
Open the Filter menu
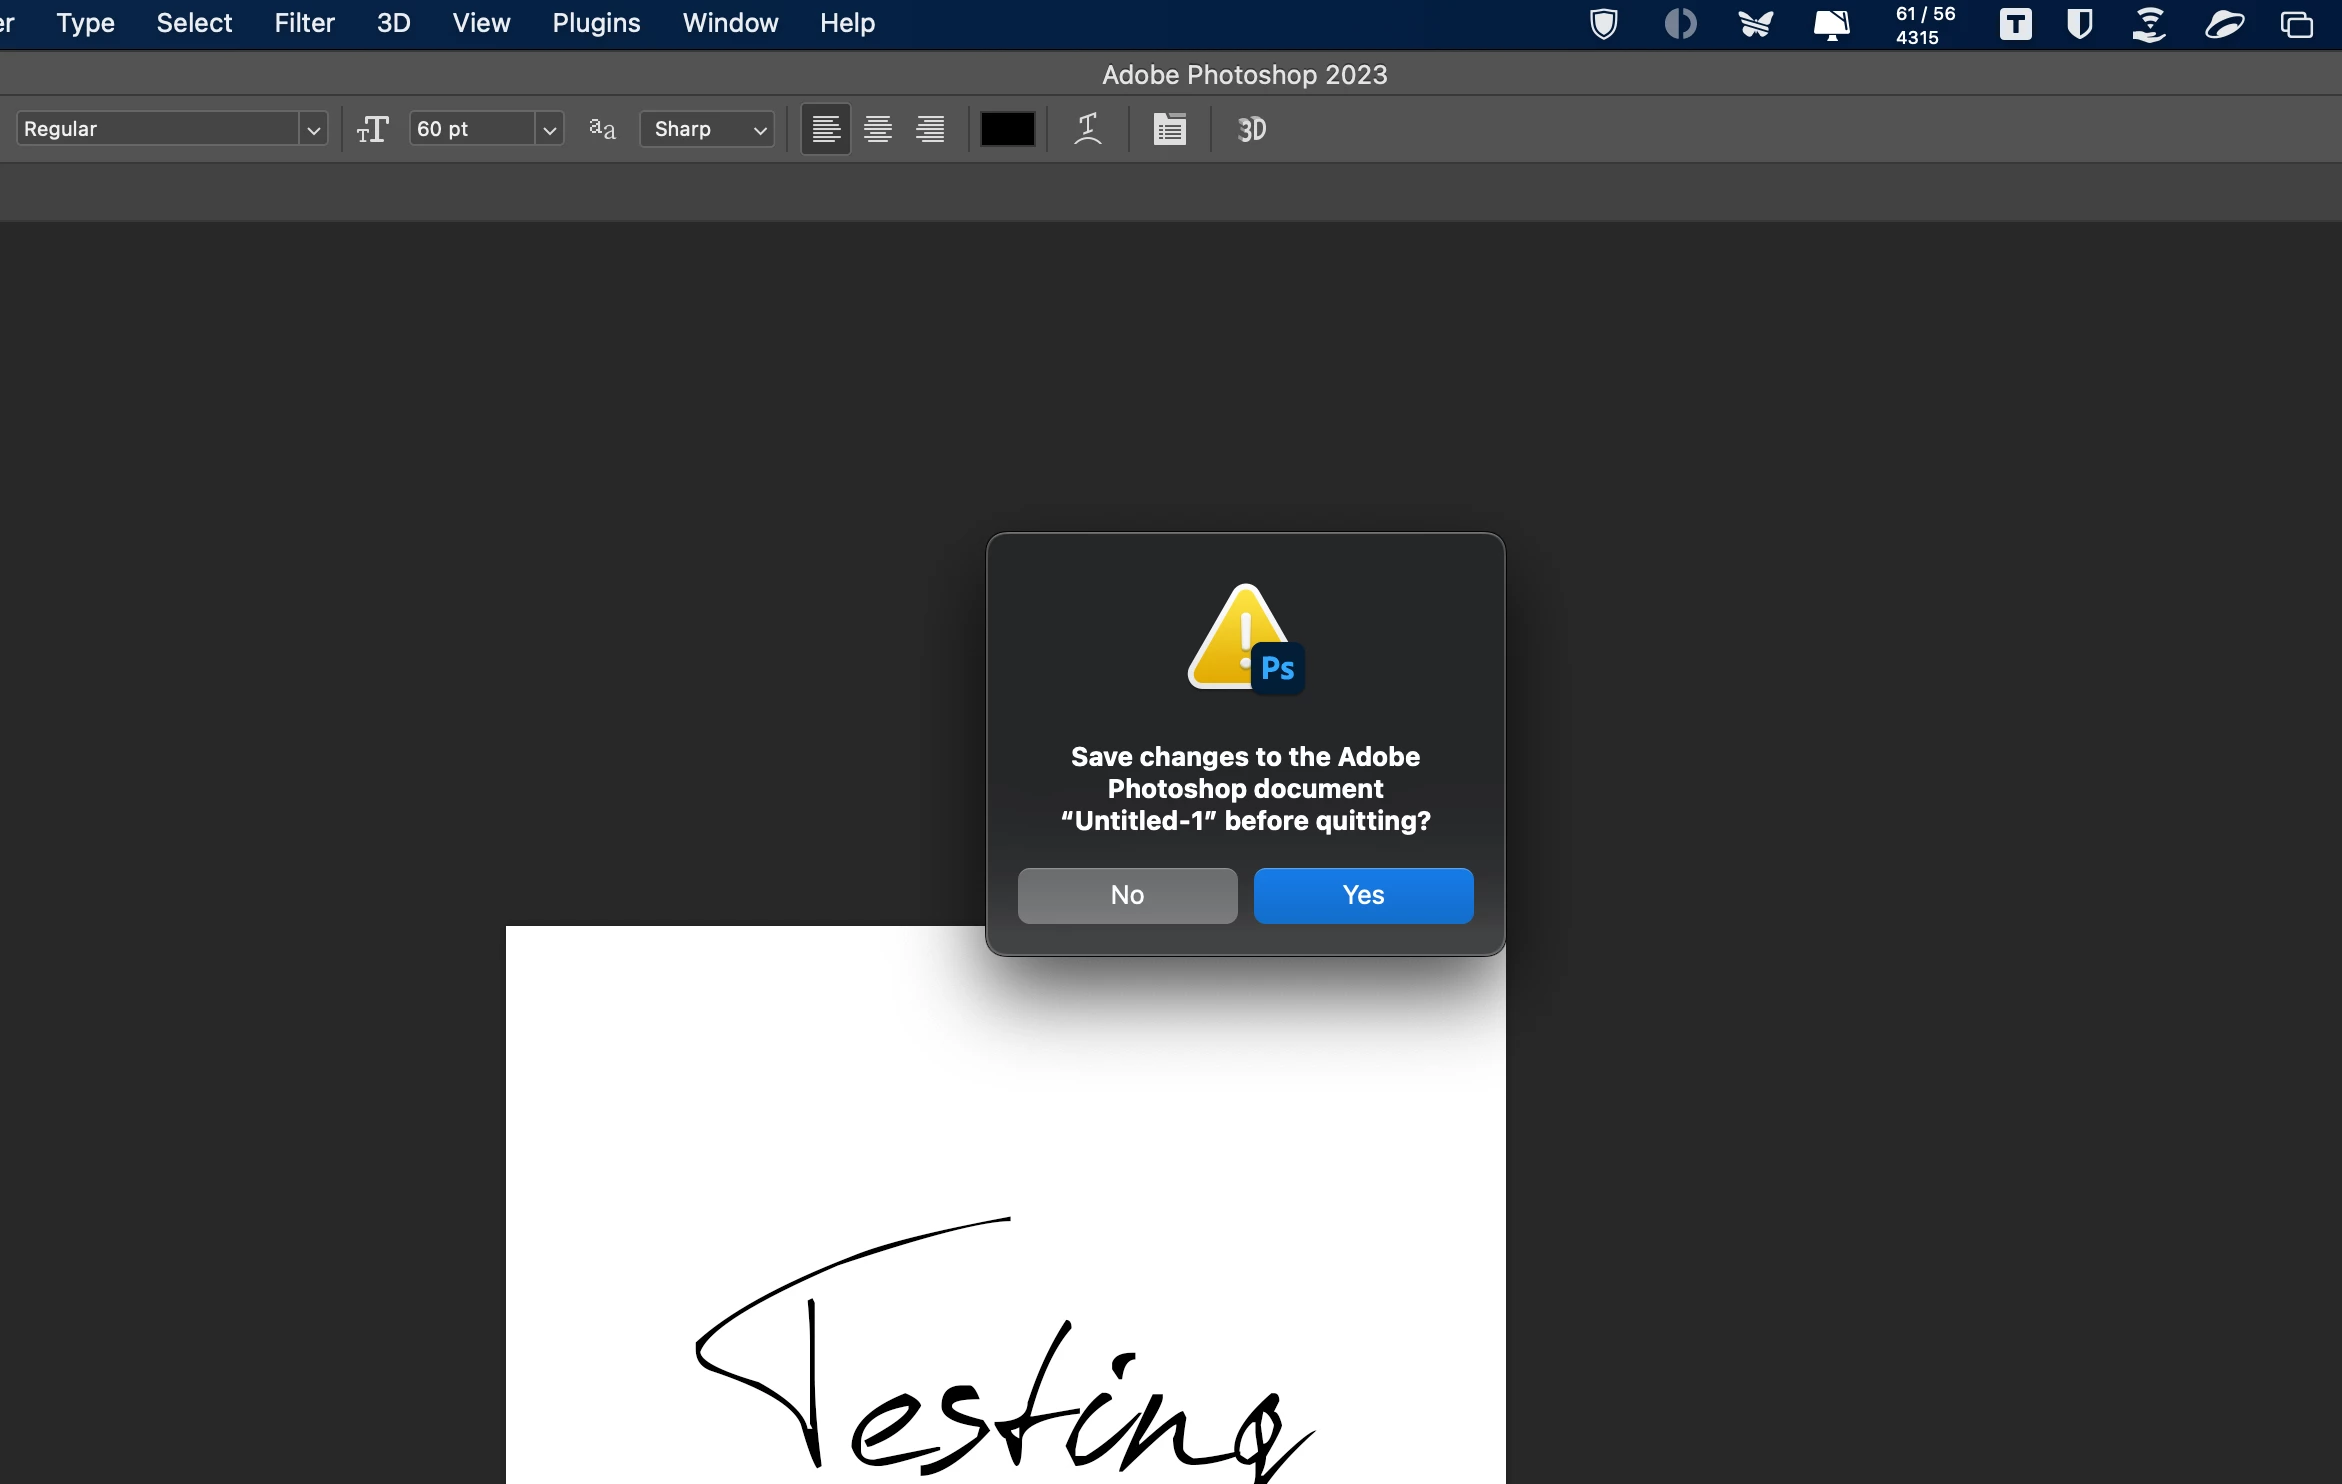304,23
